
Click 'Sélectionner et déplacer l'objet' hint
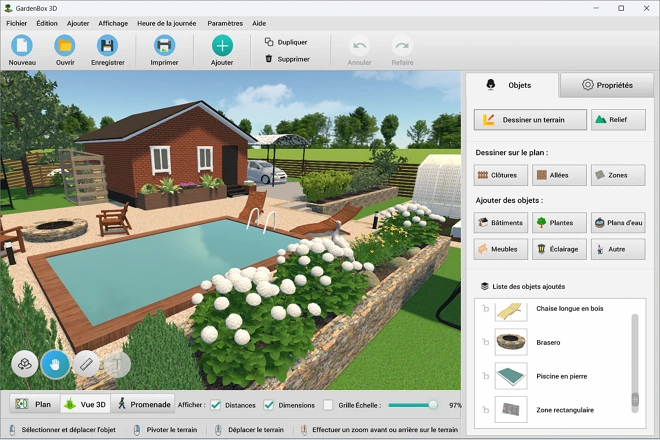pyautogui.click(x=69, y=430)
